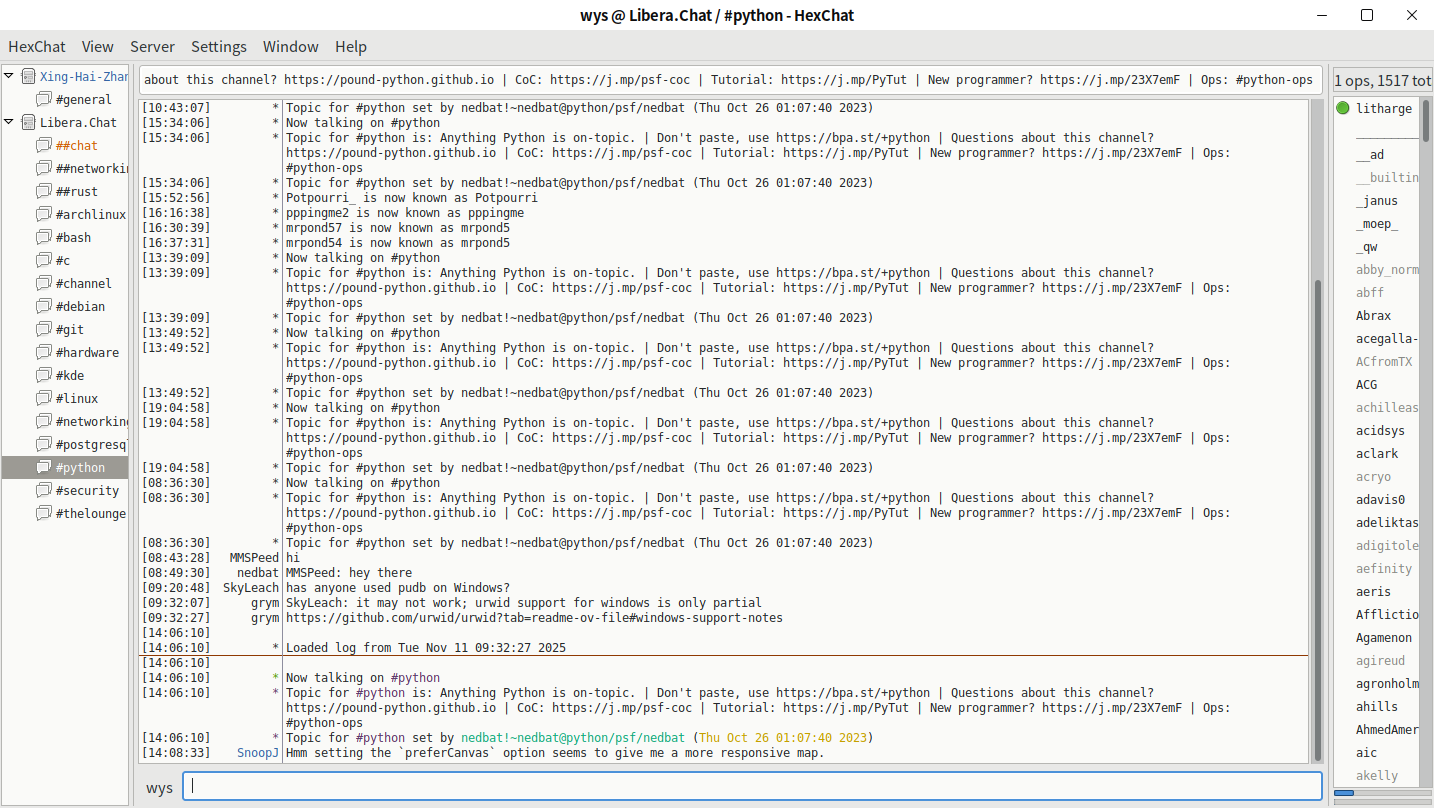The width and height of the screenshot is (1434, 808).
Task: Collapse the Libera.Chat channel tree
Action: coord(10,122)
